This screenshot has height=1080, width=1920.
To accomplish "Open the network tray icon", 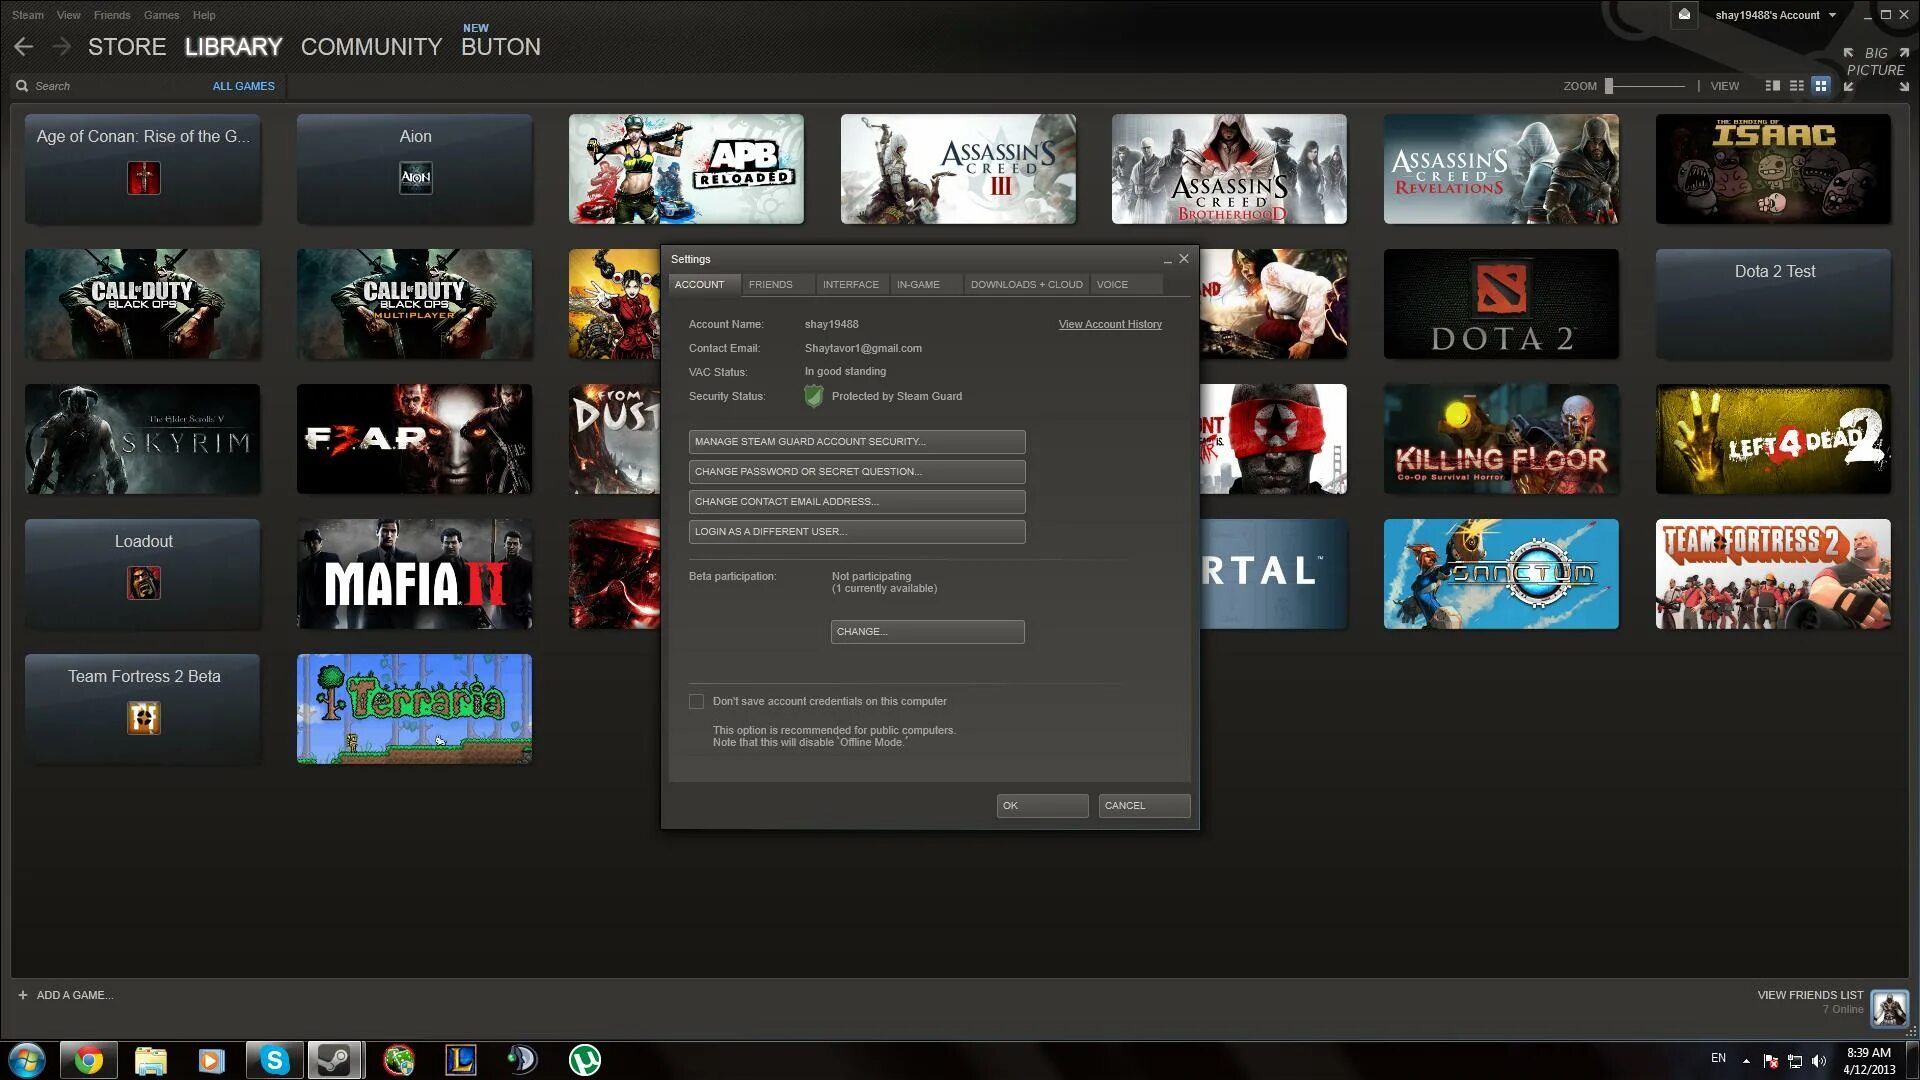I will tap(1795, 1061).
